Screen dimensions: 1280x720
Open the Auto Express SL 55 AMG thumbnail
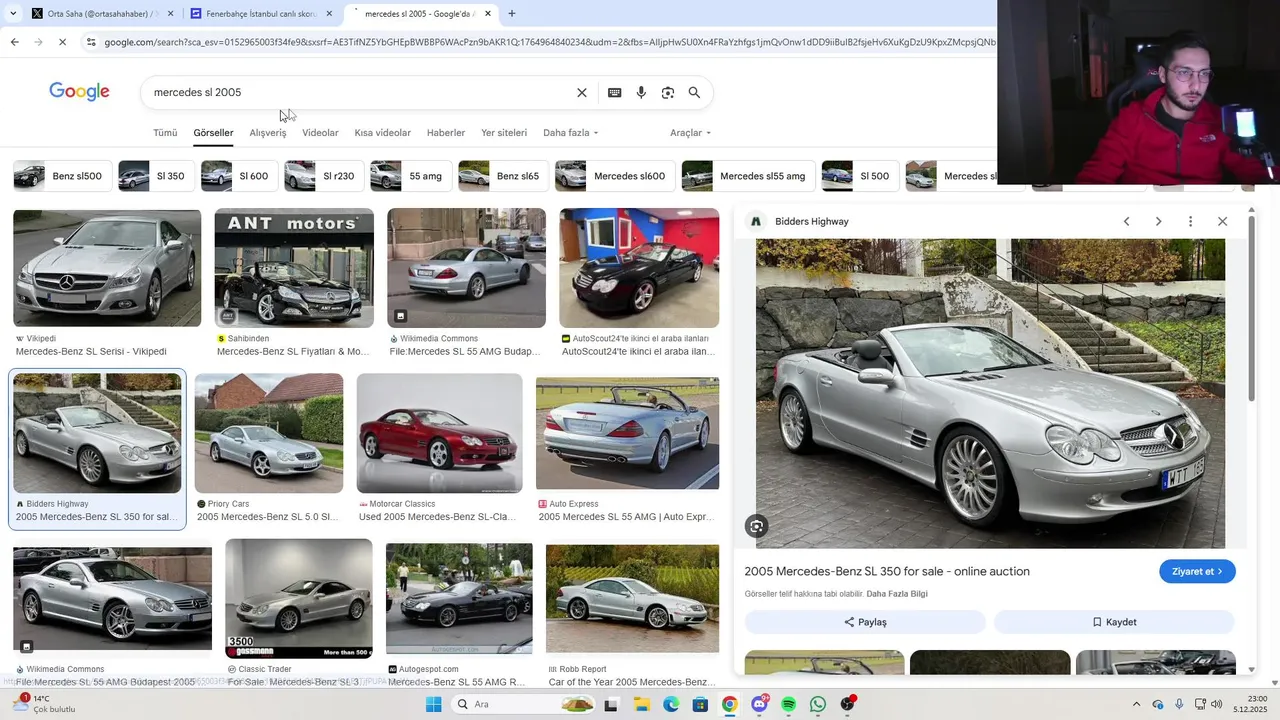(x=627, y=433)
